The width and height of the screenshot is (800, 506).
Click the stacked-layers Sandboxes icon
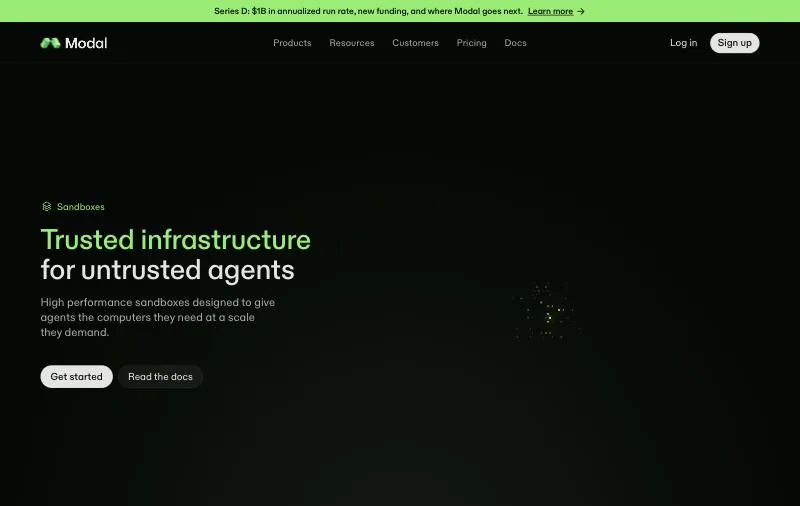pos(46,207)
